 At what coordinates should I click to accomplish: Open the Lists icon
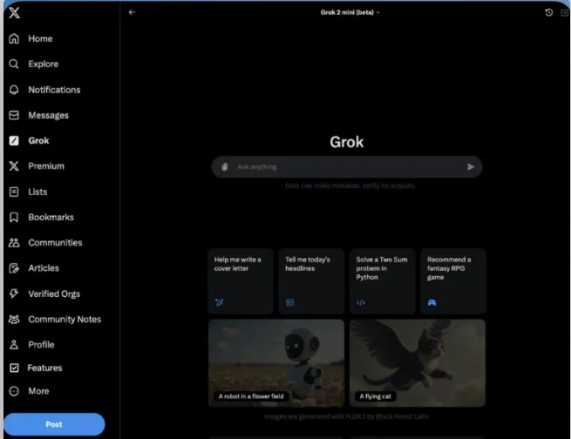14,192
